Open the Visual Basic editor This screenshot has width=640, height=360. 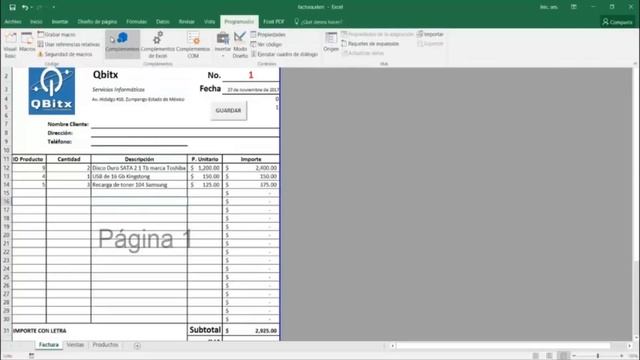tap(10, 44)
